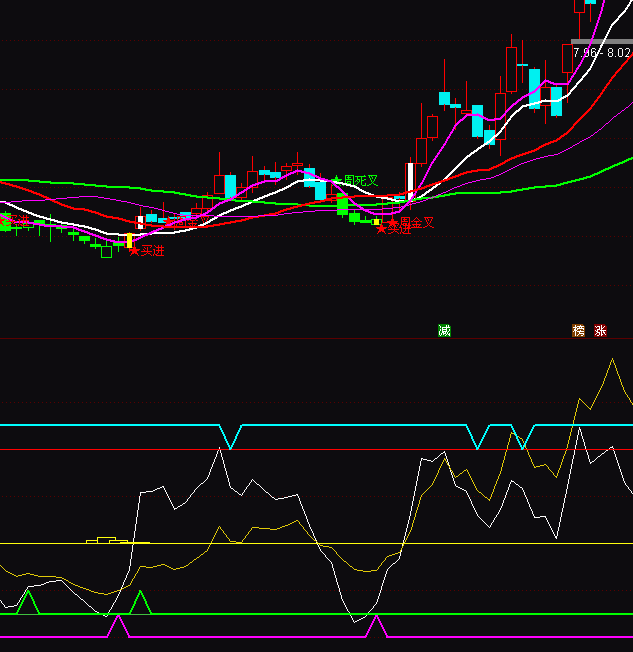633x652 pixels.
Task: Click the green 减 badge icon
Action: [444, 330]
